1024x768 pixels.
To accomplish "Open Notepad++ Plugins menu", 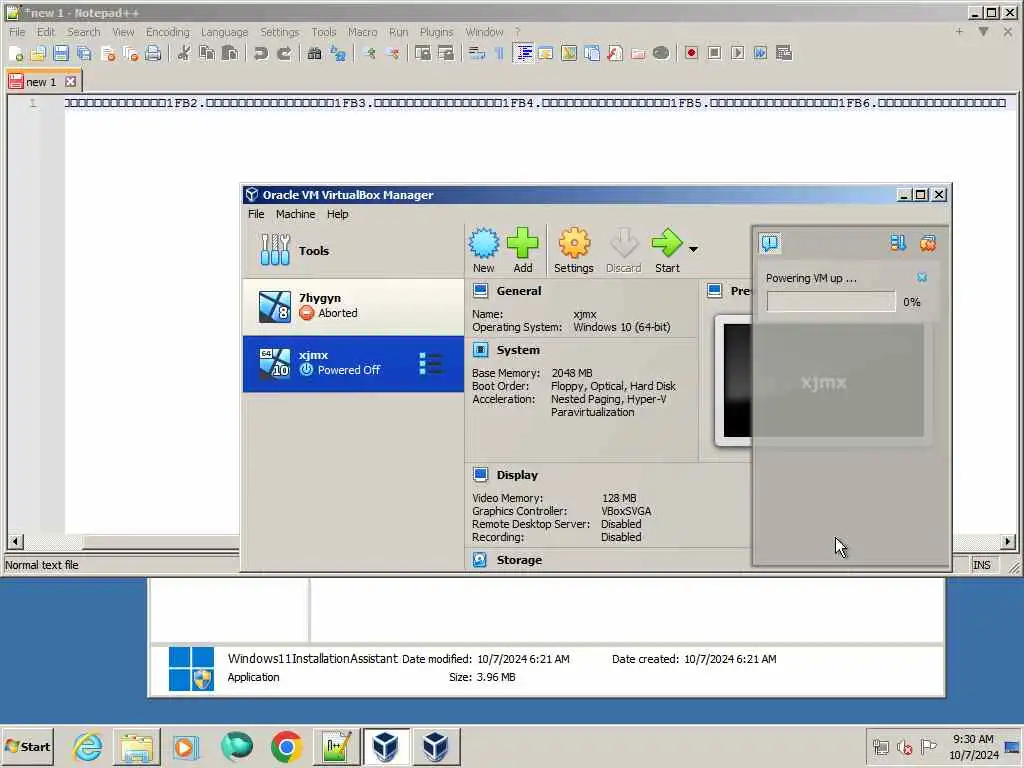I will 436,32.
